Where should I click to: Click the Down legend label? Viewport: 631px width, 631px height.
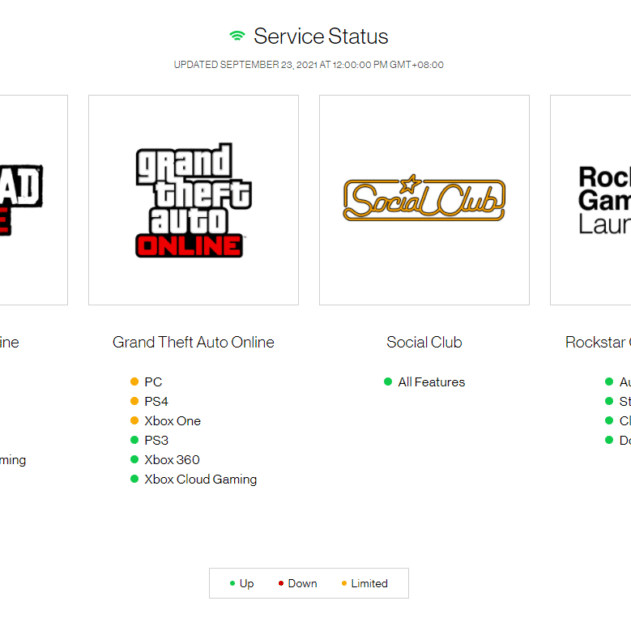[x=303, y=583]
